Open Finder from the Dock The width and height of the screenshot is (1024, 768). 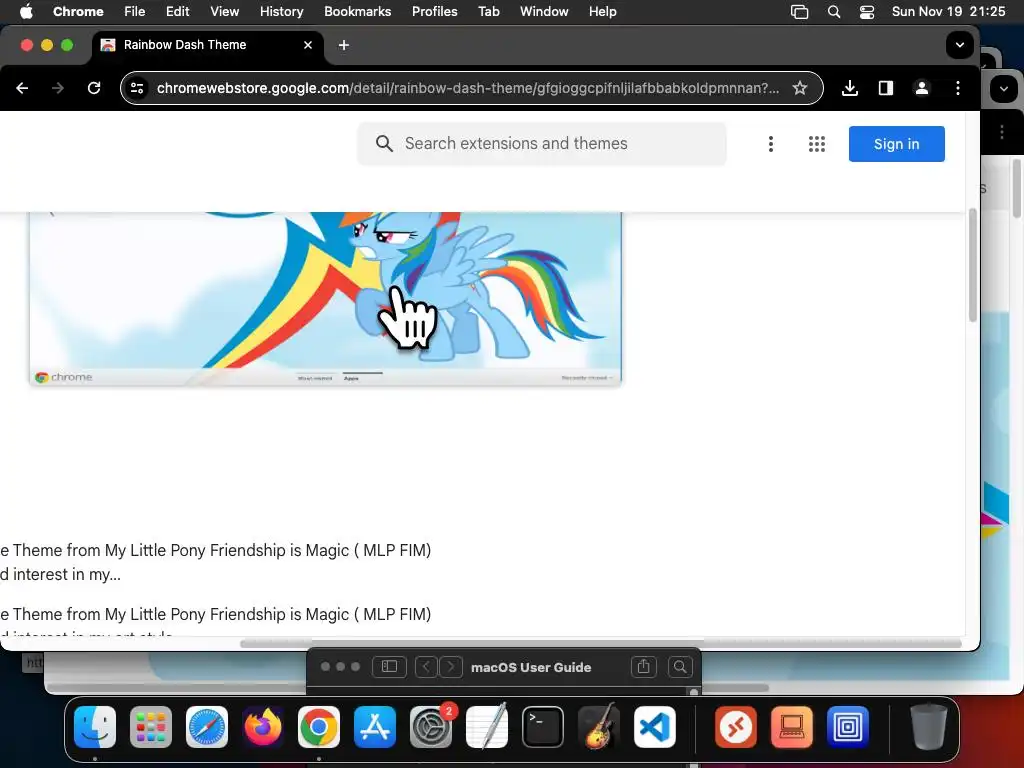[x=95, y=727]
